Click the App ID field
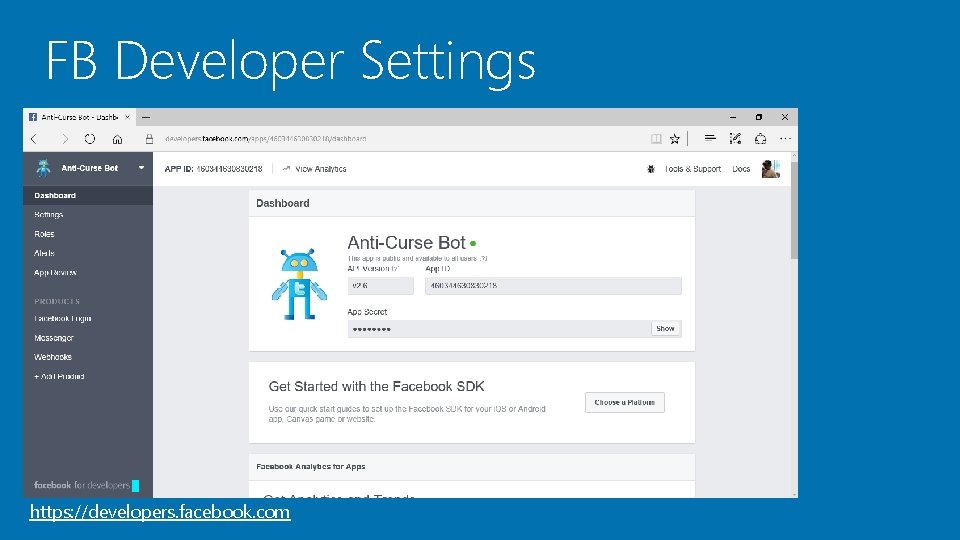The image size is (960, 540). tap(553, 286)
